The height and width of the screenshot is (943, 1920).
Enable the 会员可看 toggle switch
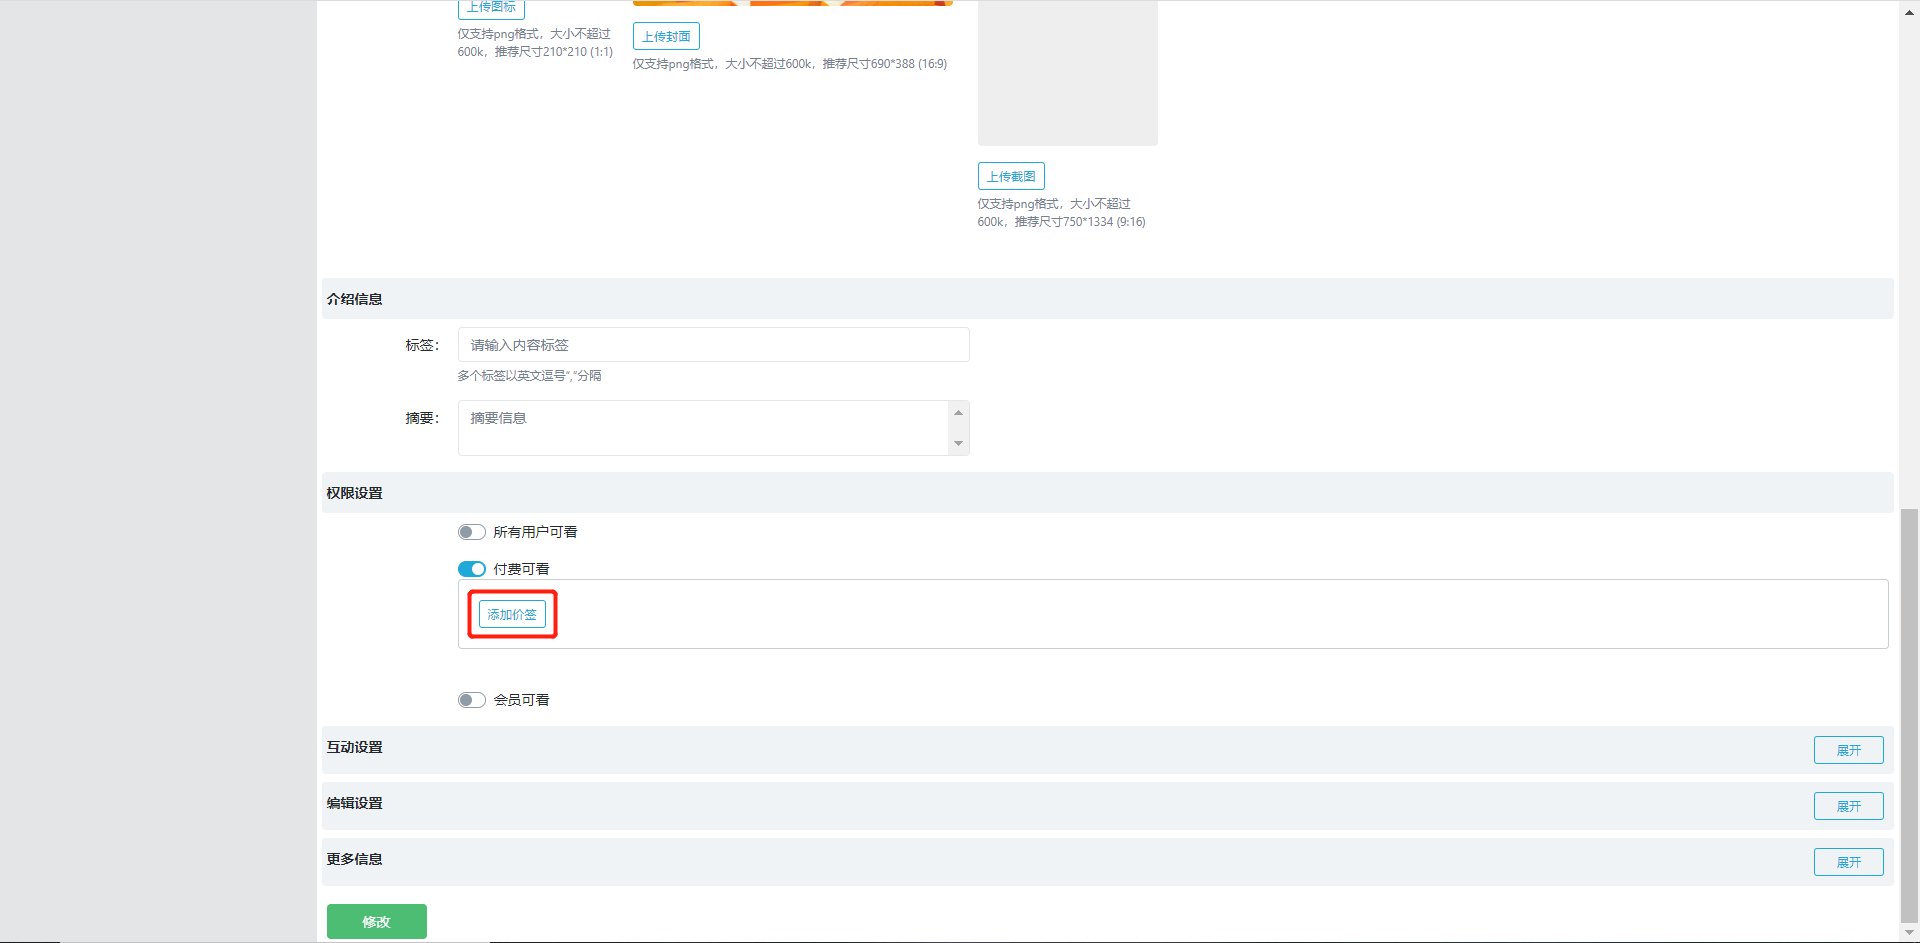[x=472, y=700]
